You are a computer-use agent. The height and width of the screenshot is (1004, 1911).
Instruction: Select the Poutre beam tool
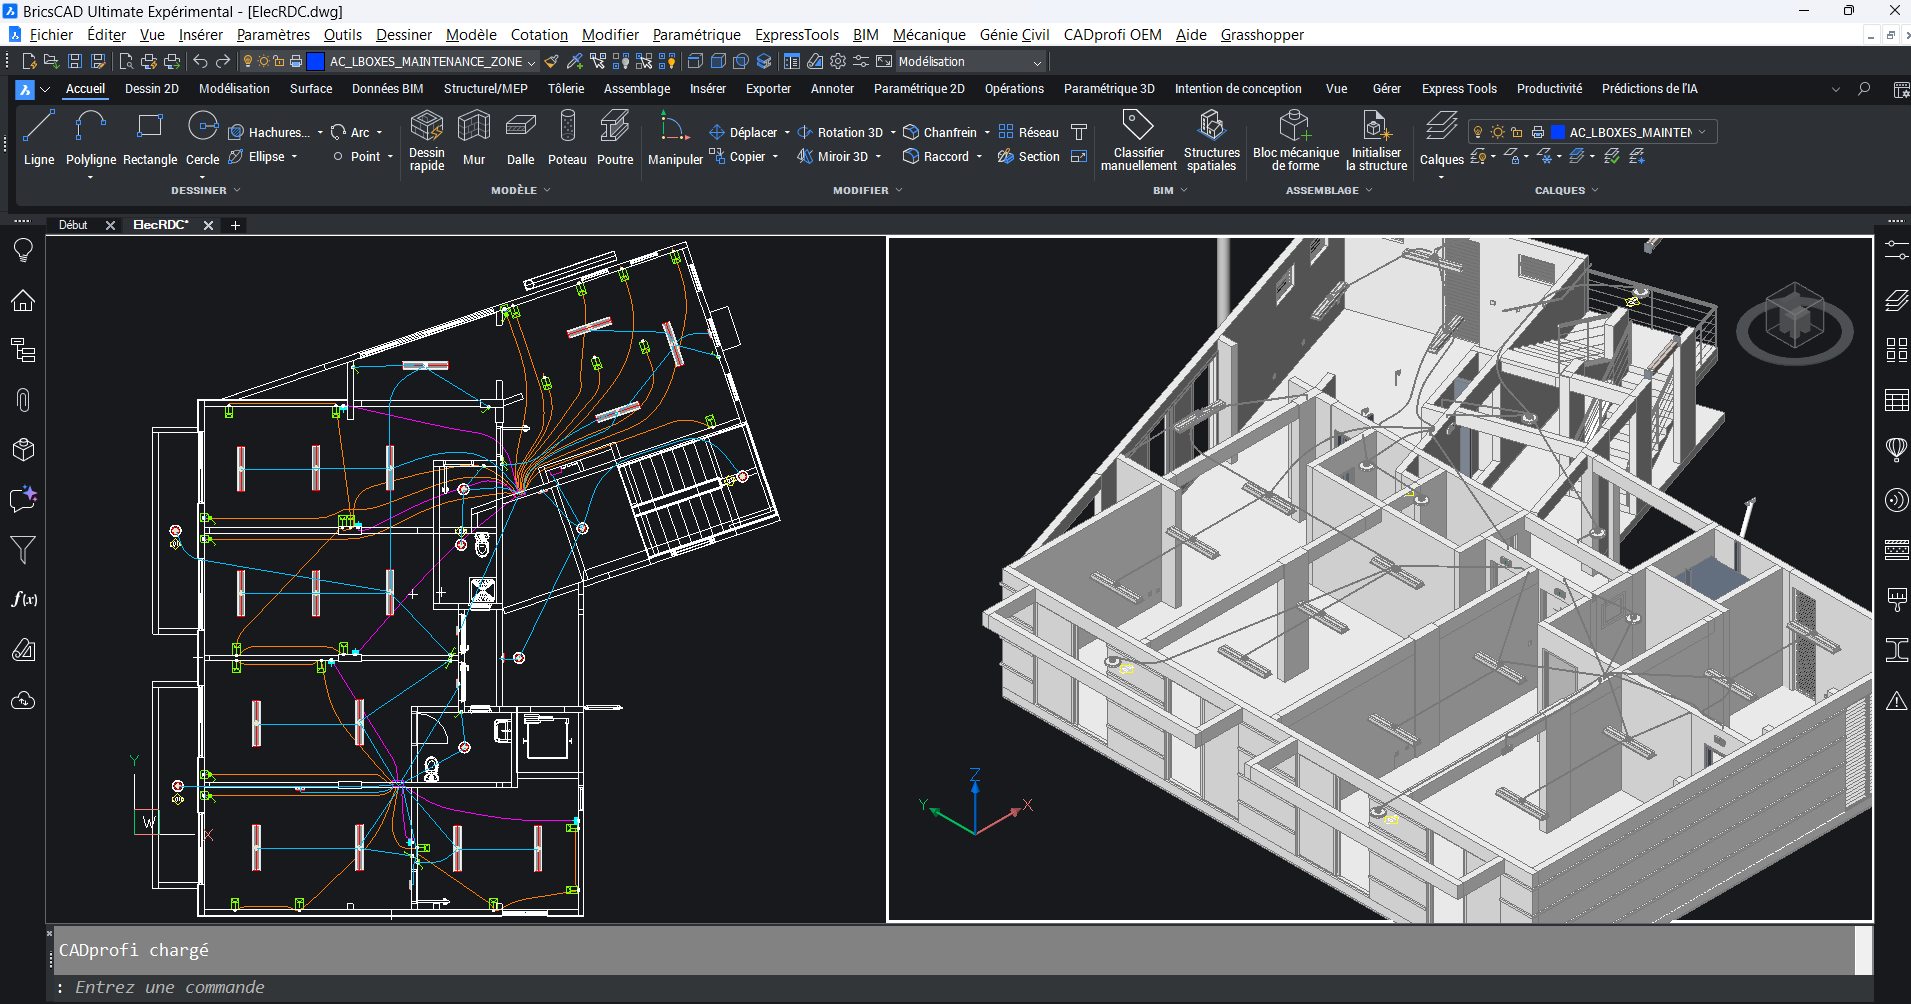tap(615, 138)
